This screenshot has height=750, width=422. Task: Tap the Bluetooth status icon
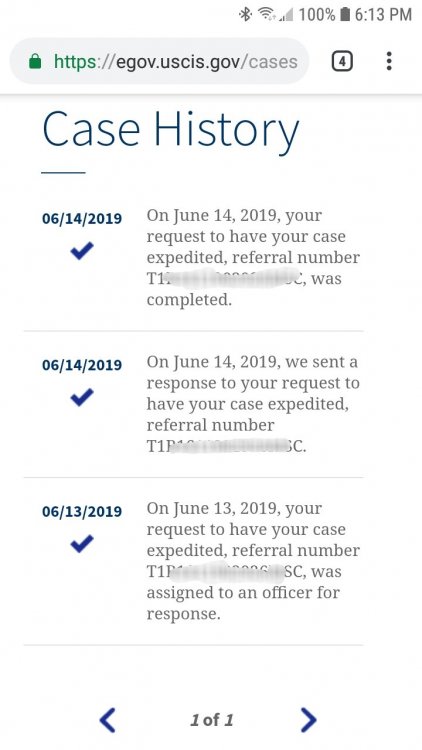(x=245, y=14)
